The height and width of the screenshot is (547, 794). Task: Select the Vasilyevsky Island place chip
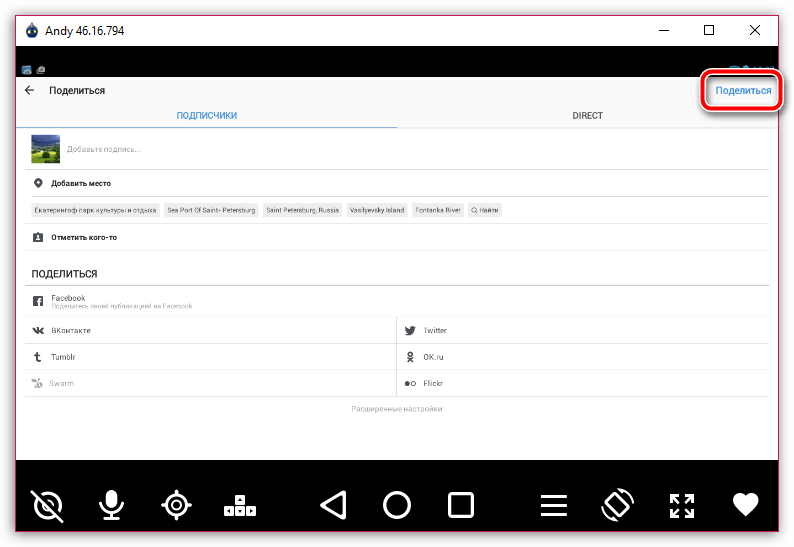pyautogui.click(x=377, y=210)
